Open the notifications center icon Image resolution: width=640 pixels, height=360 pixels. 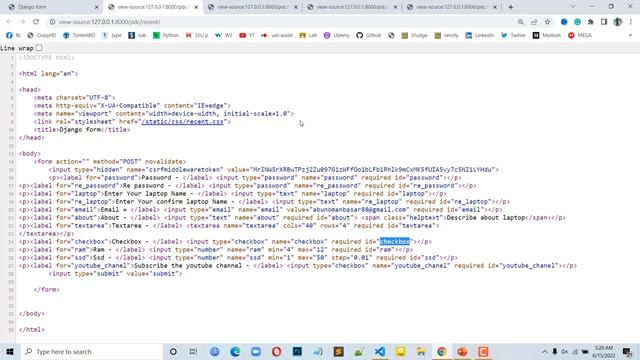tap(627, 351)
